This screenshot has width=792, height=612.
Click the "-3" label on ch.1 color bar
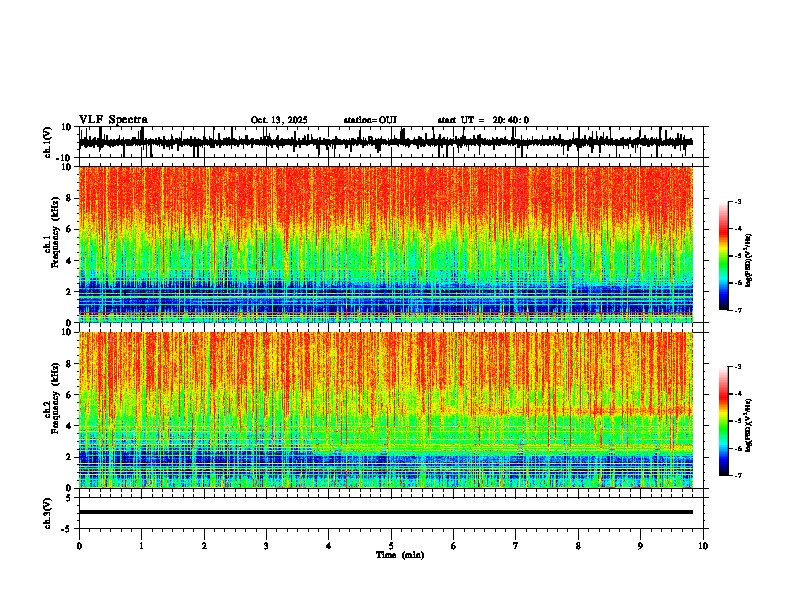(x=737, y=201)
